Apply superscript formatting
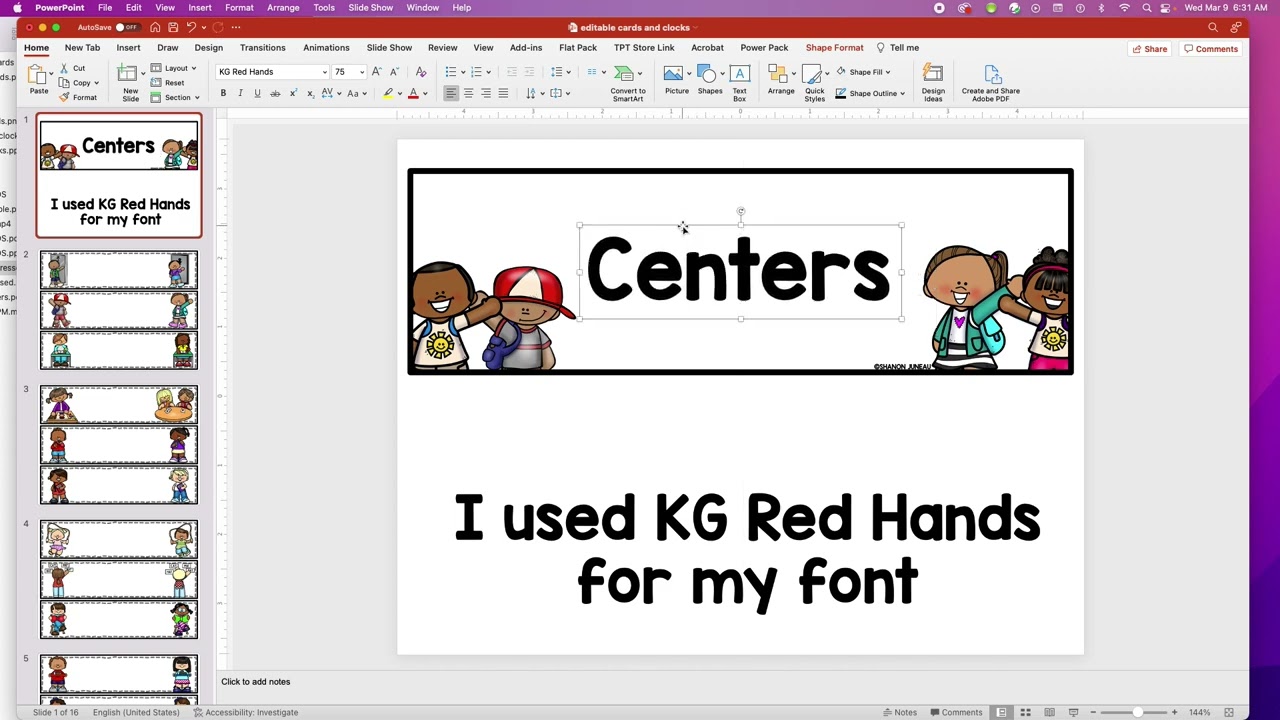 (293, 93)
